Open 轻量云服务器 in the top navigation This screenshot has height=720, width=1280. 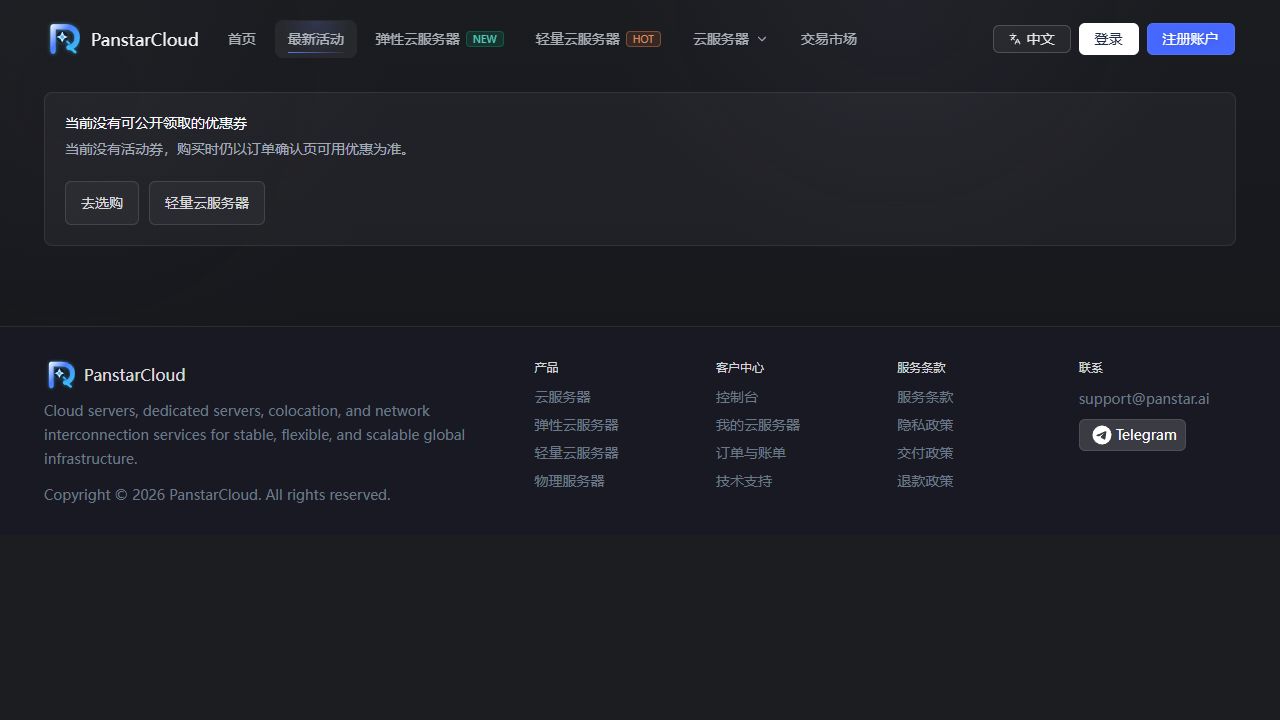click(578, 39)
